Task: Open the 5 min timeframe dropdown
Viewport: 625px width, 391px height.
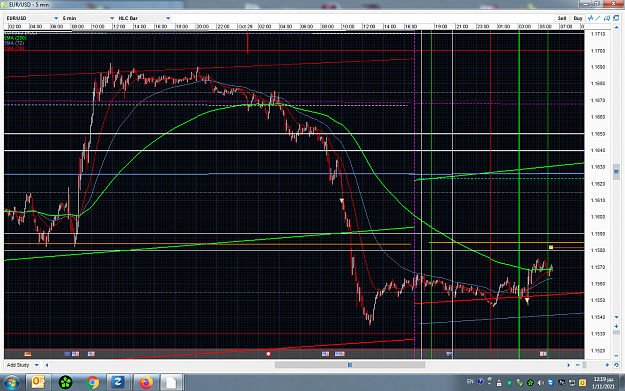Action: 88,18
